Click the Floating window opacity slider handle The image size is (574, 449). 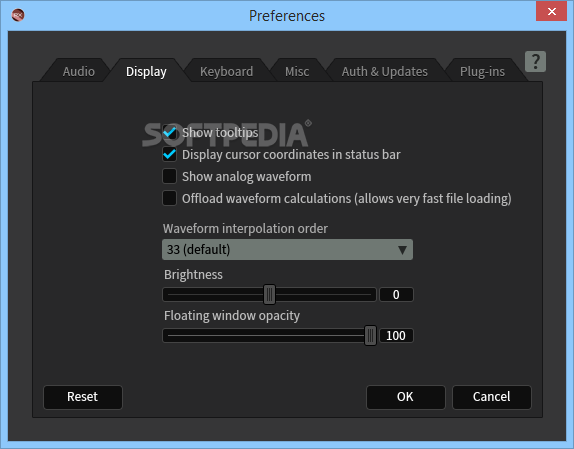[370, 336]
